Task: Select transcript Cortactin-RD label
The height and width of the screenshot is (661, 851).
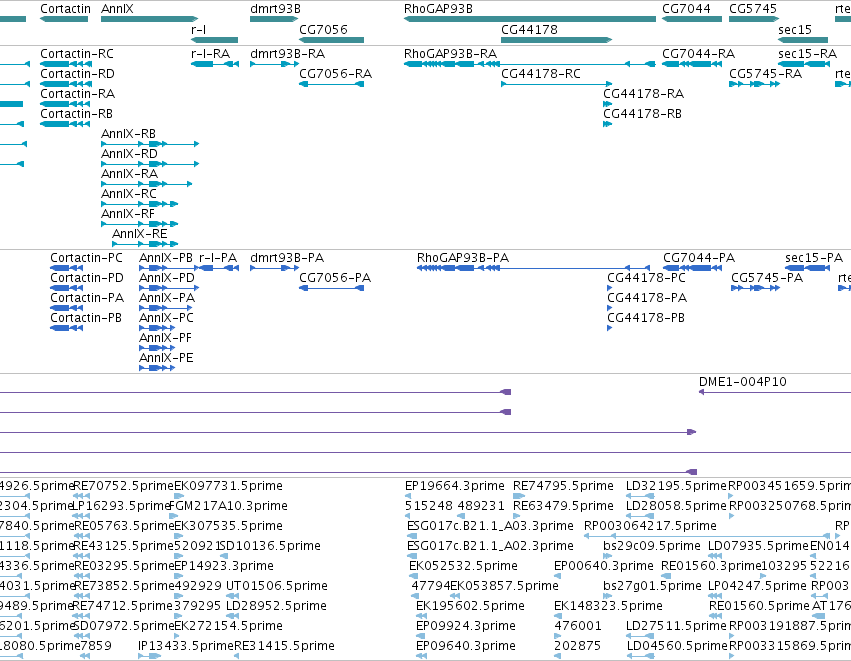Action: [77, 74]
